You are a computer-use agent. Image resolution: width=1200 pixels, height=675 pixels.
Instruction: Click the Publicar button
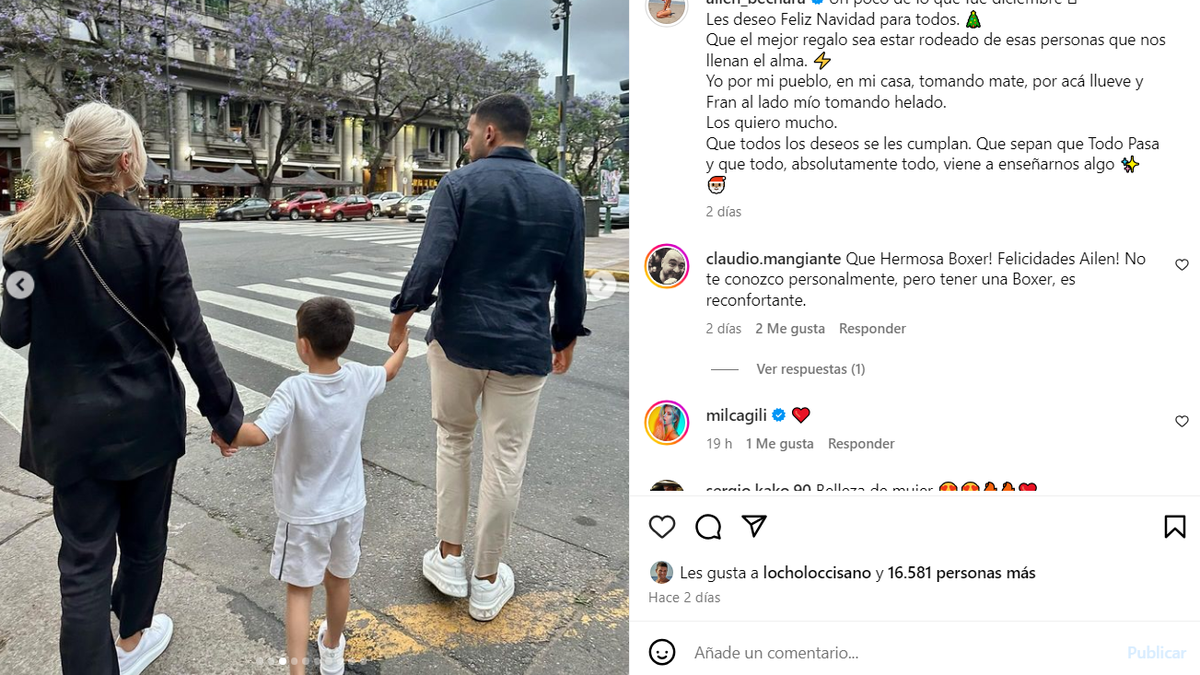pos(1156,652)
